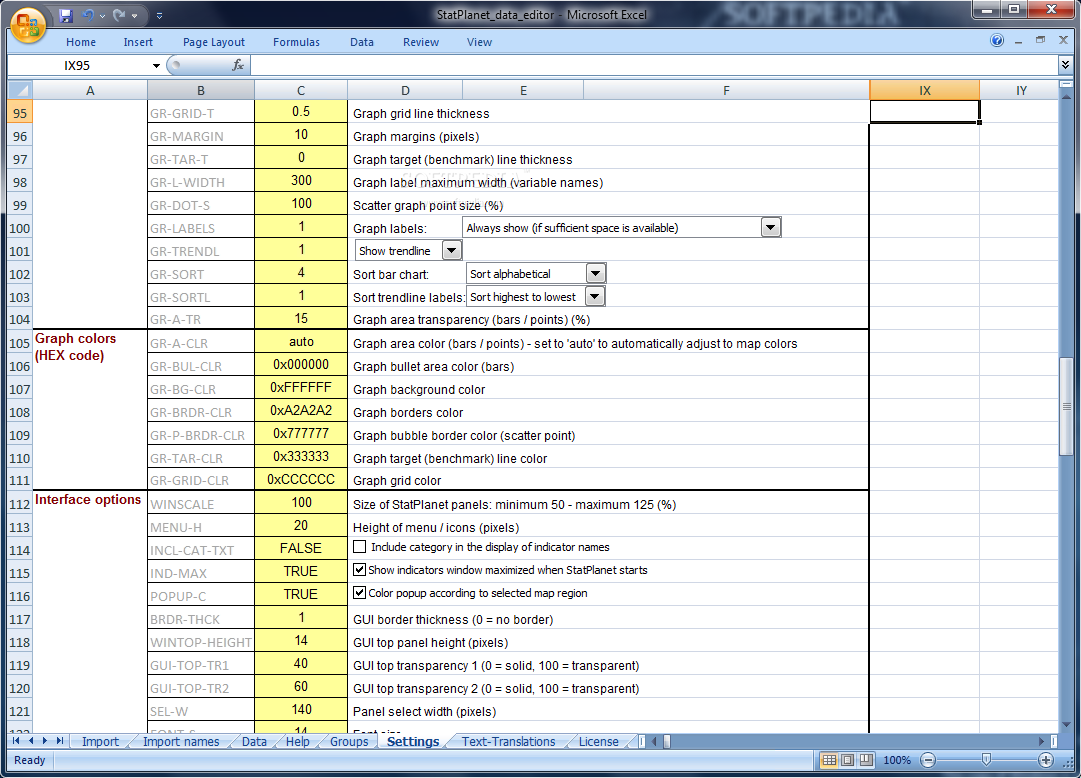Switch to the Groups sheet tab

tap(349, 741)
